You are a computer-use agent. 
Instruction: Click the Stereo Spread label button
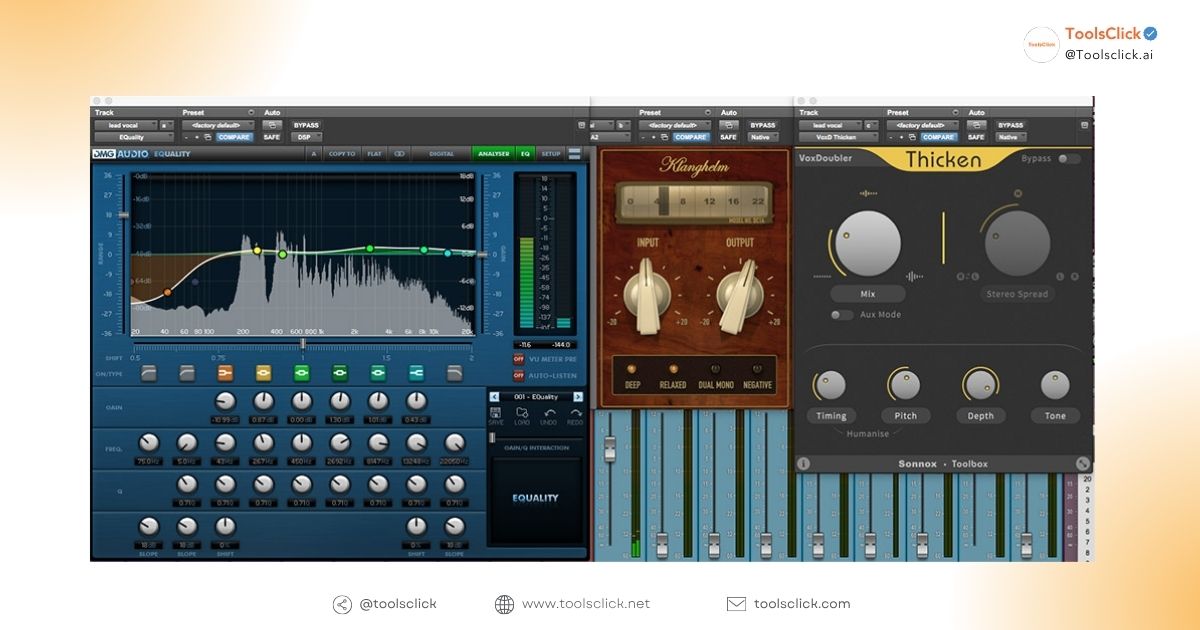coord(1017,294)
